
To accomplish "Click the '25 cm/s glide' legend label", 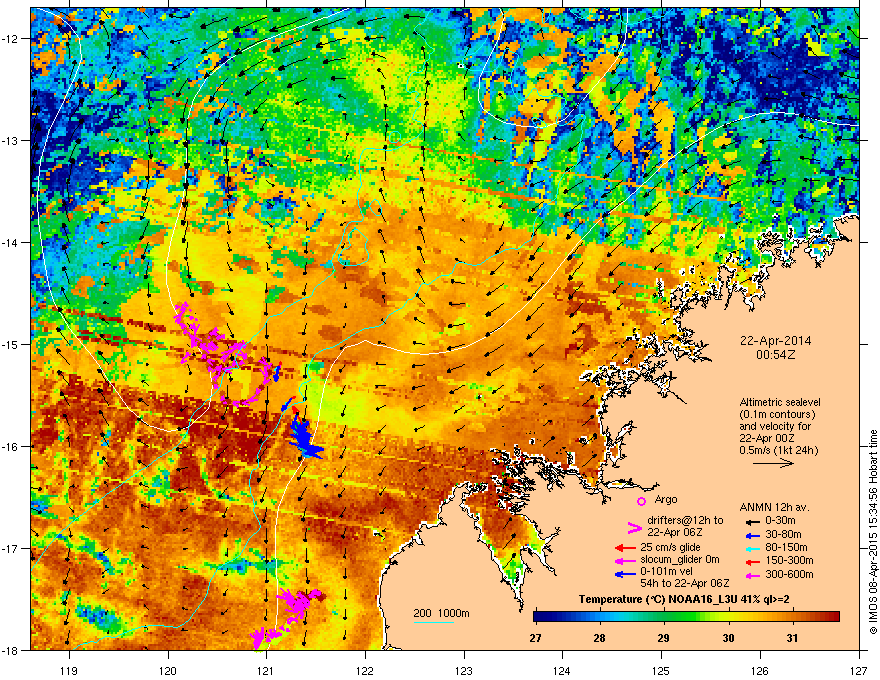I will click(x=670, y=547).
